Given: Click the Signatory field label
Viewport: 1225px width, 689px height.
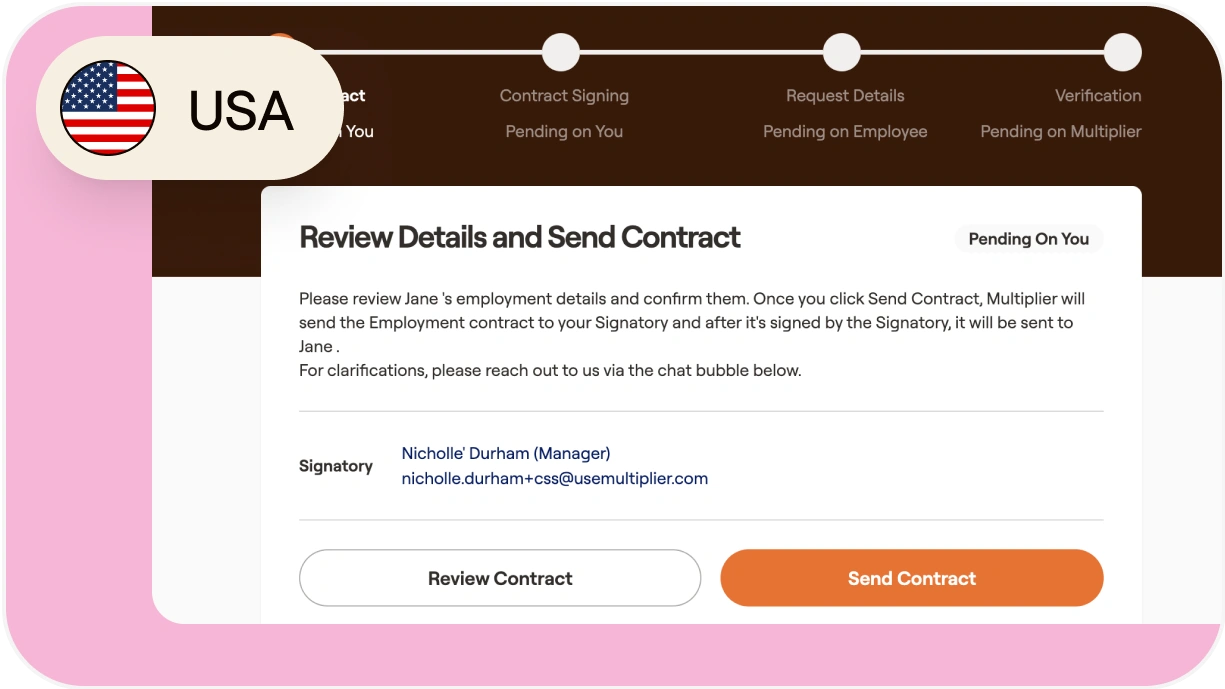Looking at the screenshot, I should (x=335, y=466).
